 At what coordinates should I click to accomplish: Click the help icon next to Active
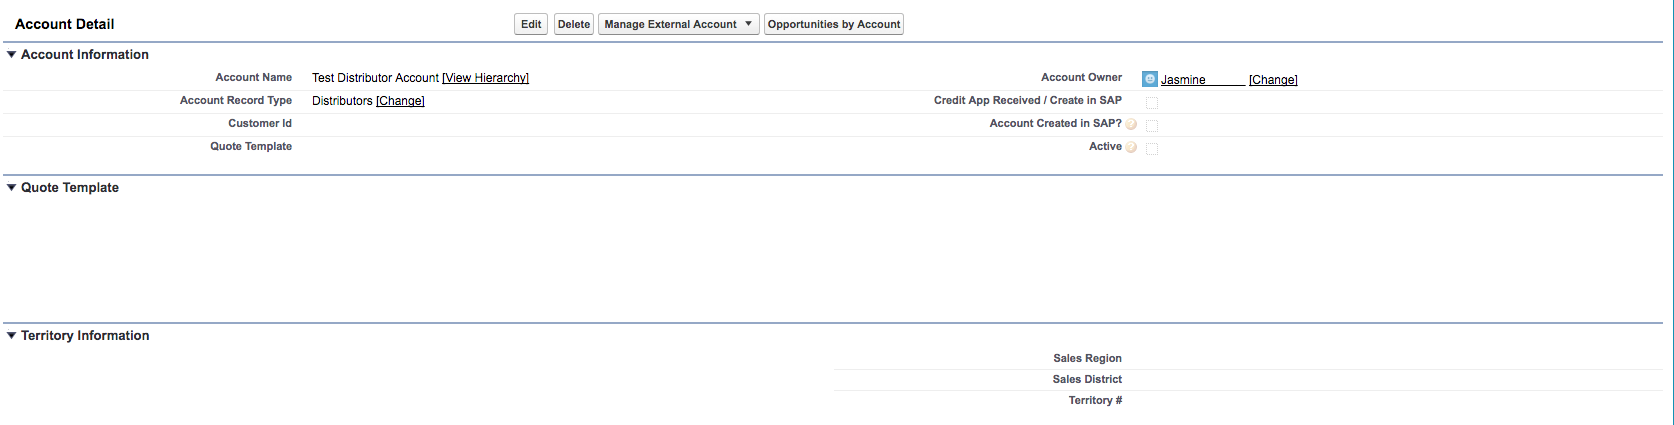coord(1131,148)
